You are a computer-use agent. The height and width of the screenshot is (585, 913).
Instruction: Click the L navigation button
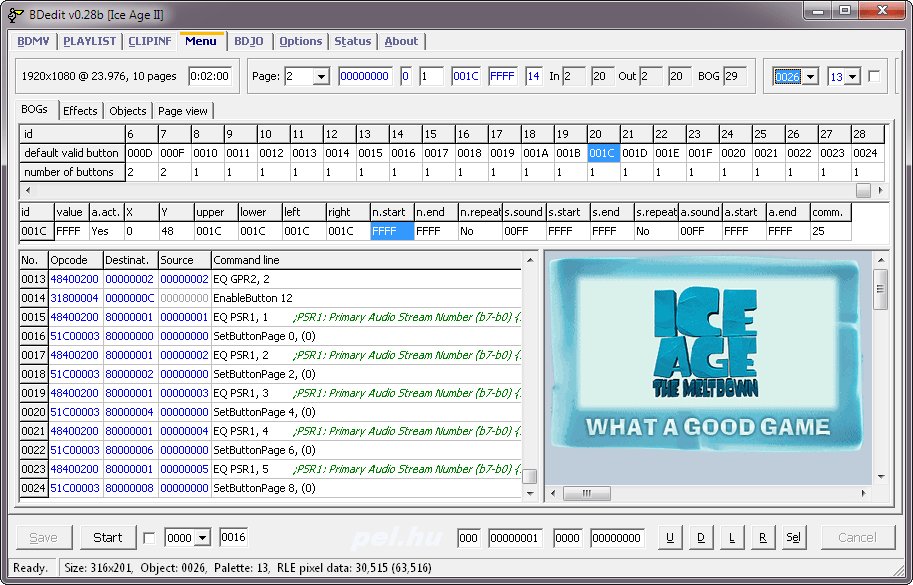point(731,538)
